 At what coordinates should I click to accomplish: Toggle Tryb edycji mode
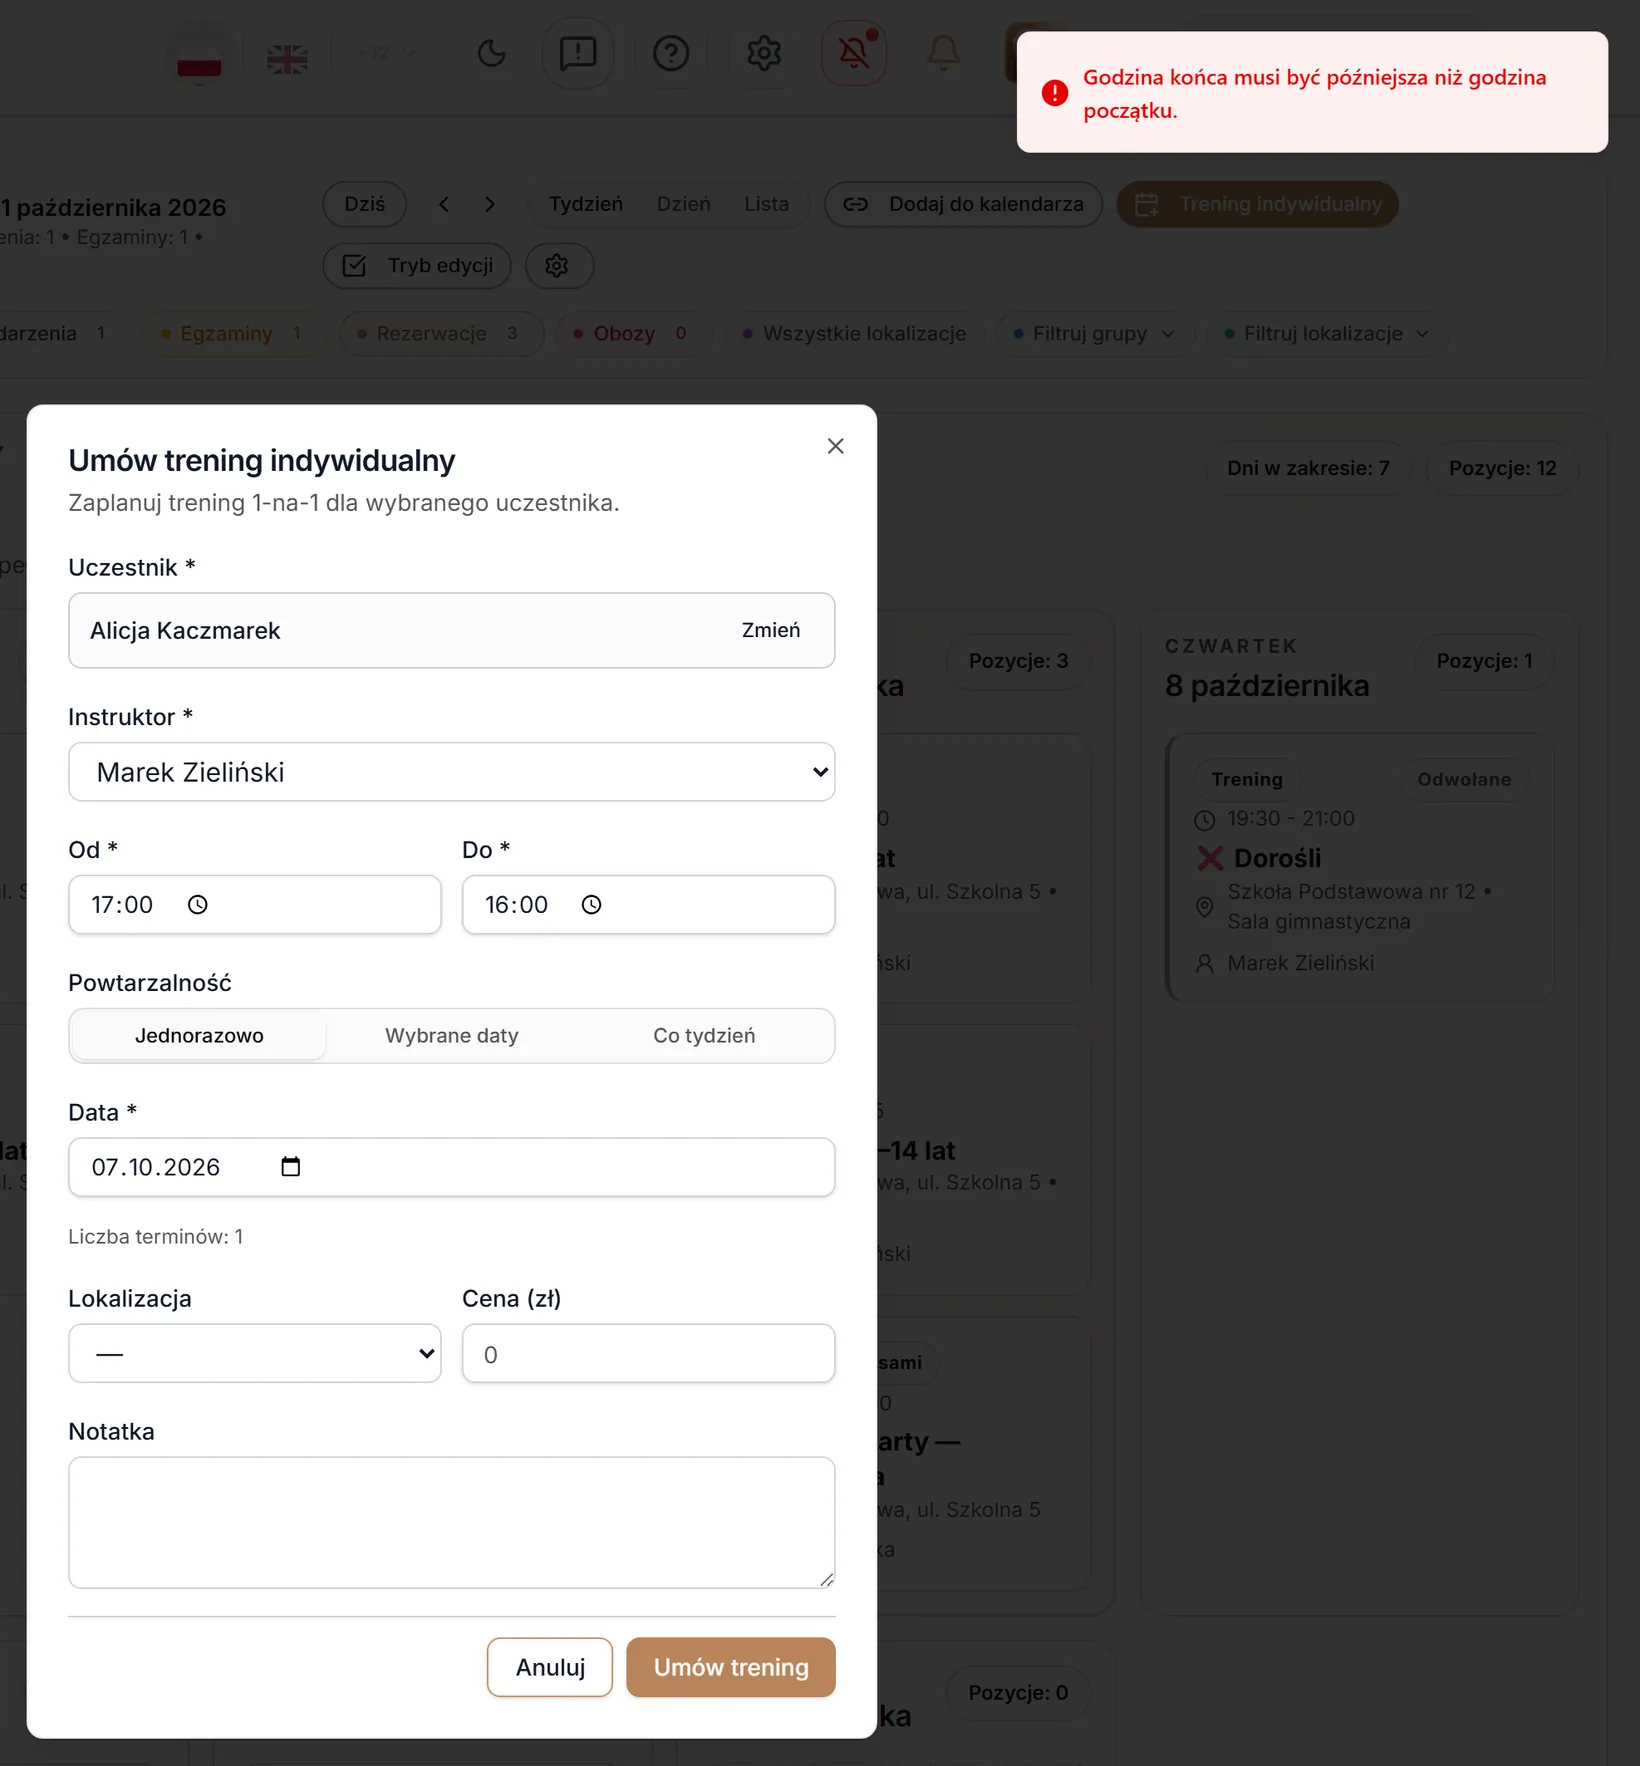pyautogui.click(x=417, y=266)
